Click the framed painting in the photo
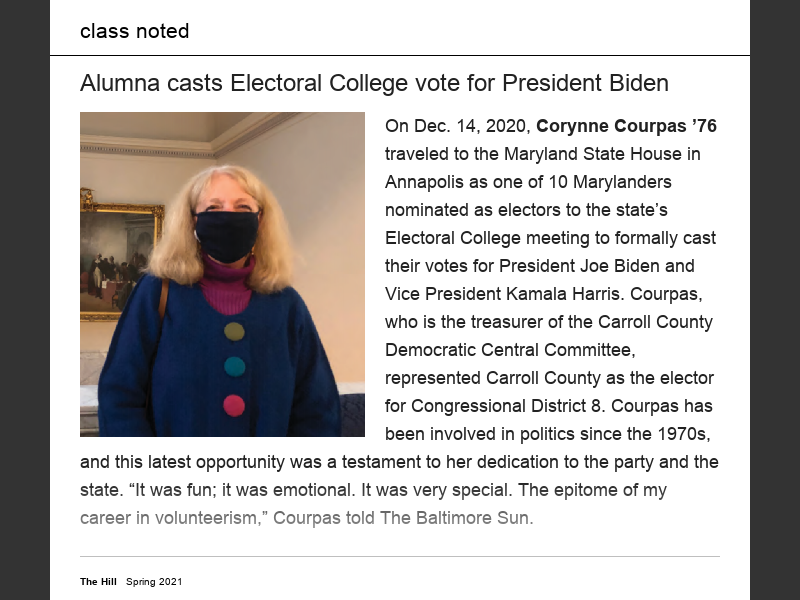This screenshot has width=800, height=600. (120, 257)
